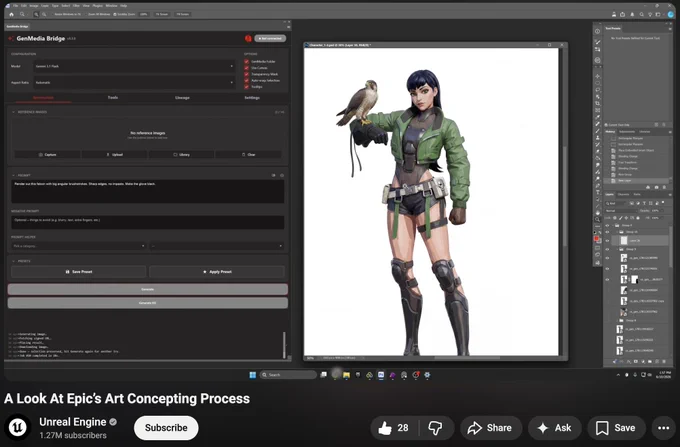This screenshot has height=447, width=680.
Task: Select the Elliptical Marquee tool
Action: tap(598, 83)
